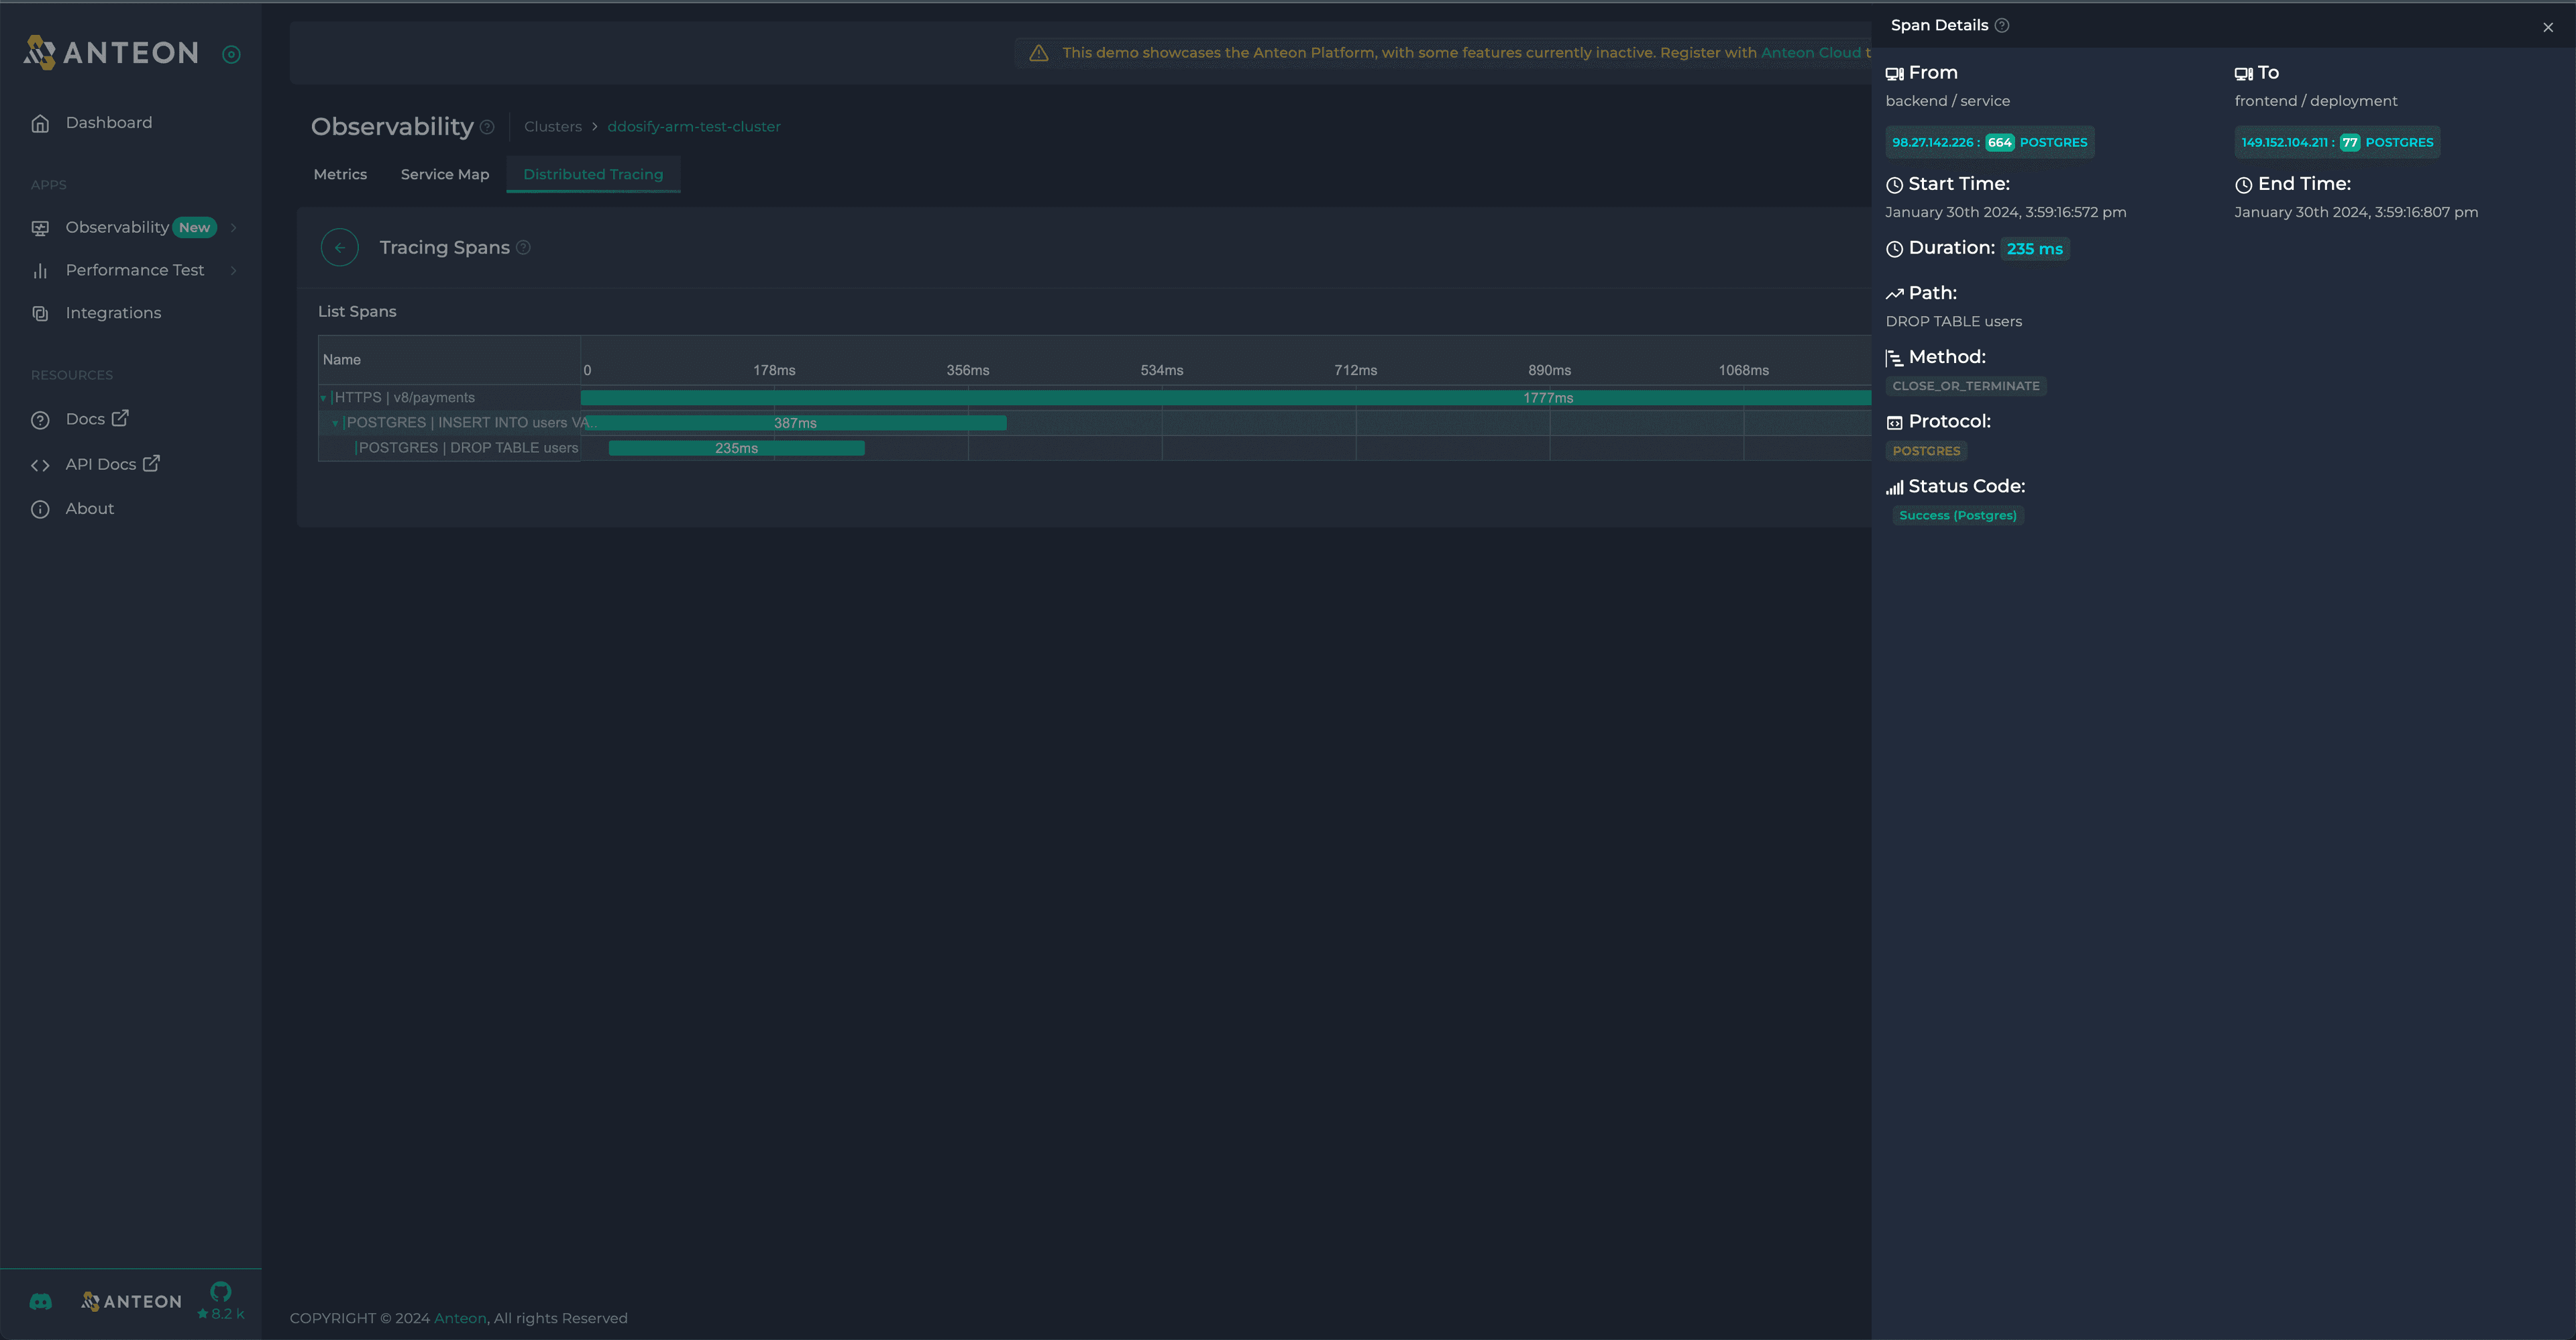Click the Tracing Spans help icon
Viewport: 2576px width, 1340px height.
pos(524,247)
